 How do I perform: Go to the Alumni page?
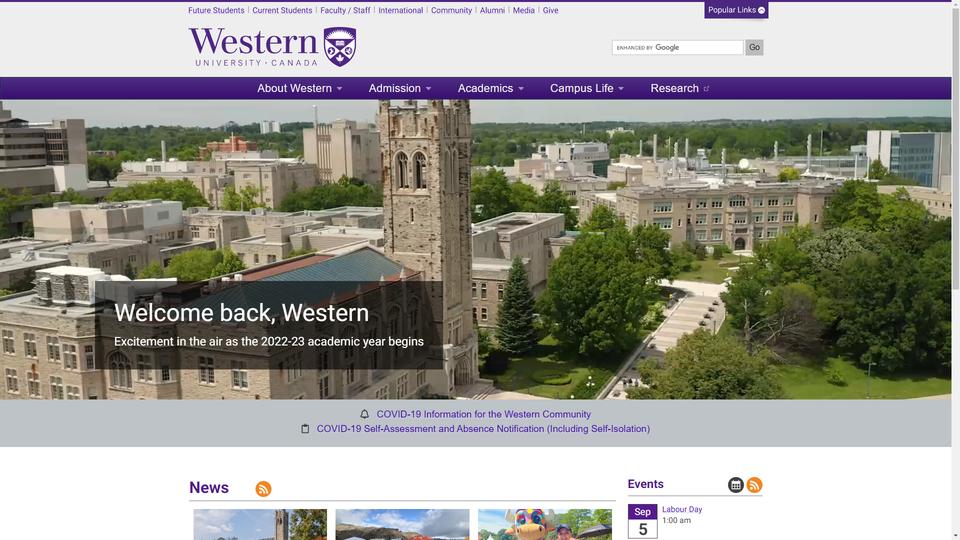point(492,10)
